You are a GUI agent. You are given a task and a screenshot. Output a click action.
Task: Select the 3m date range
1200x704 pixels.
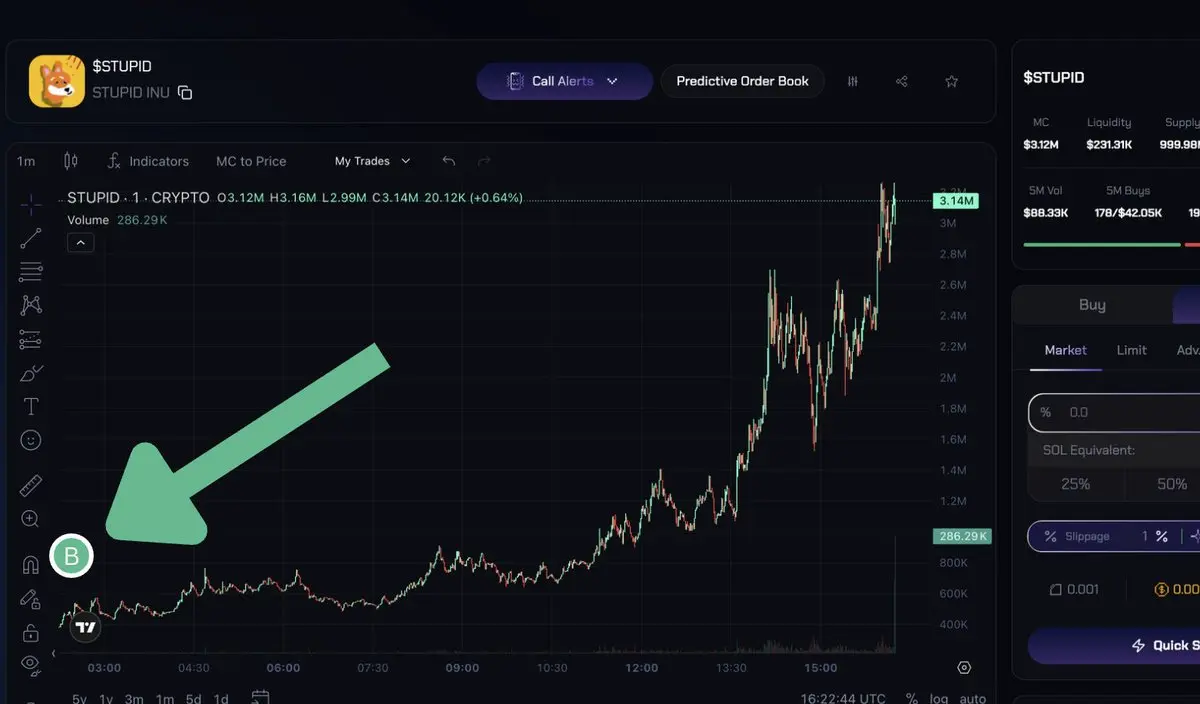(134, 699)
